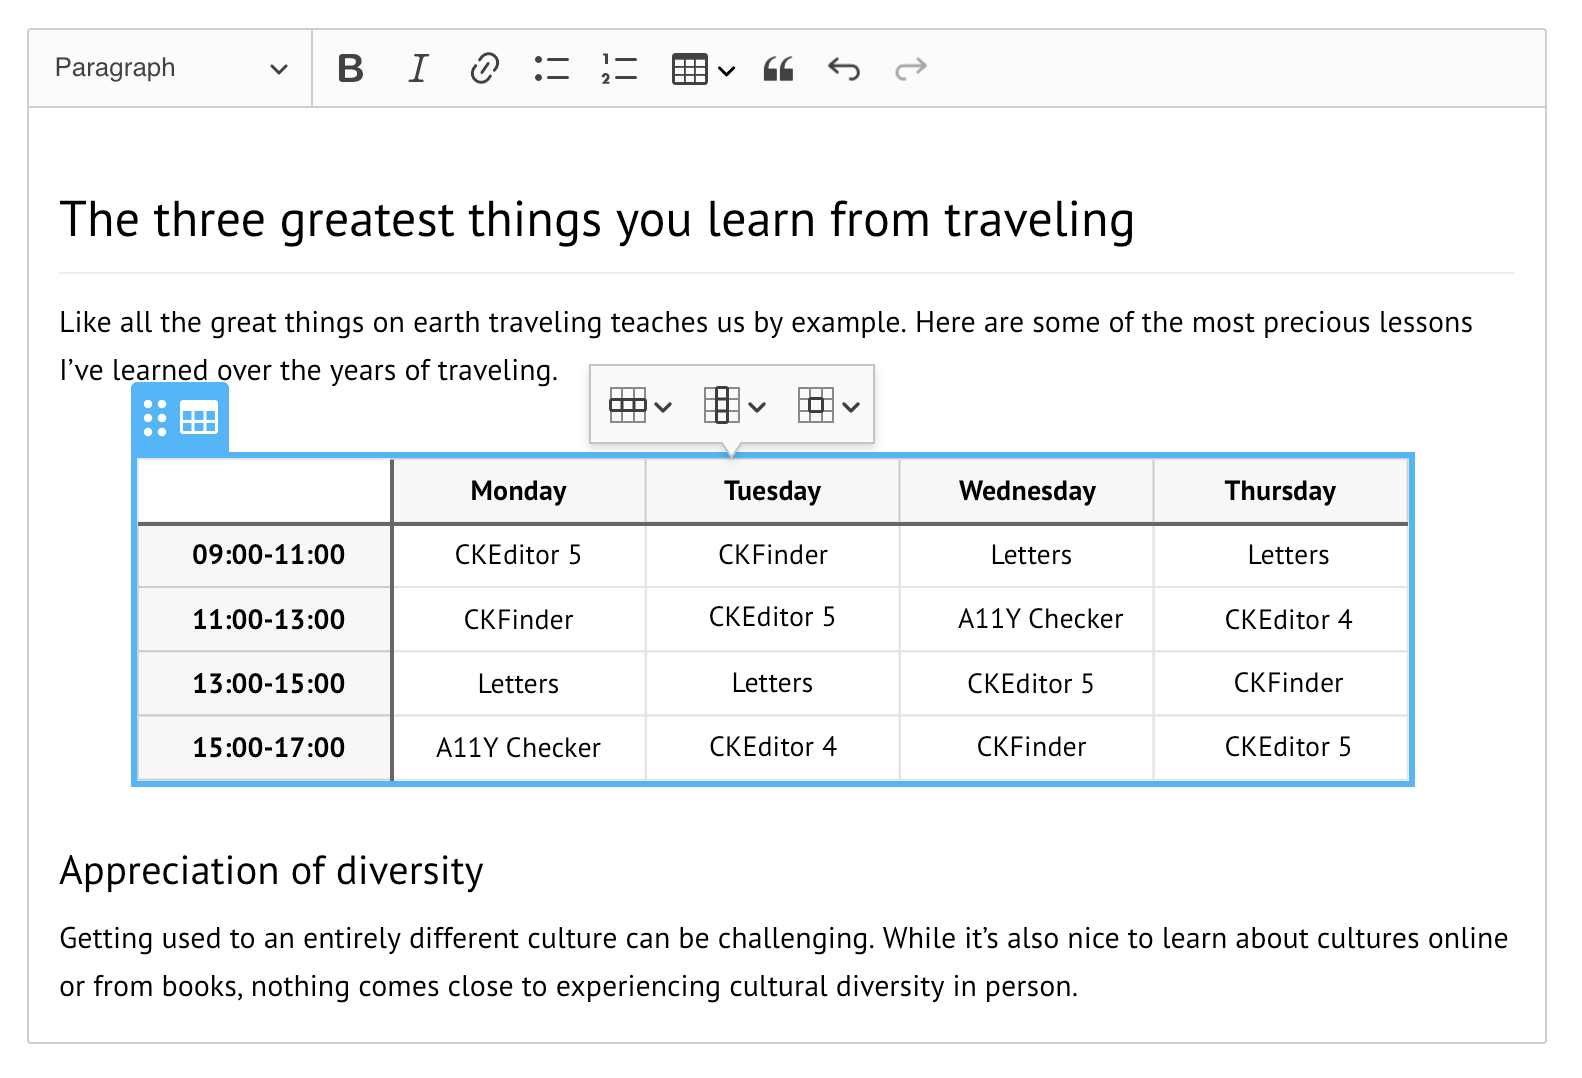The image size is (1582, 1078).
Task: Click the CKEditor 5 cell at Monday 09:00
Action: 519,555
